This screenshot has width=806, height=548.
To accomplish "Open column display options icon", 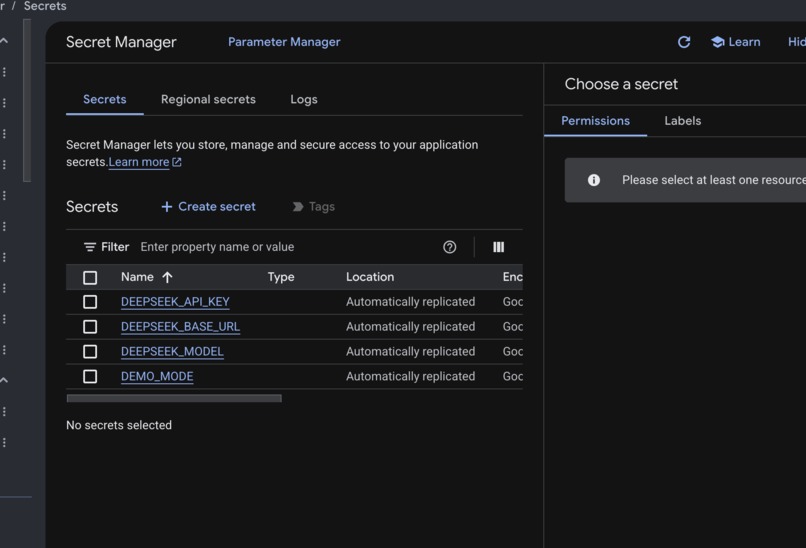I will pos(499,247).
